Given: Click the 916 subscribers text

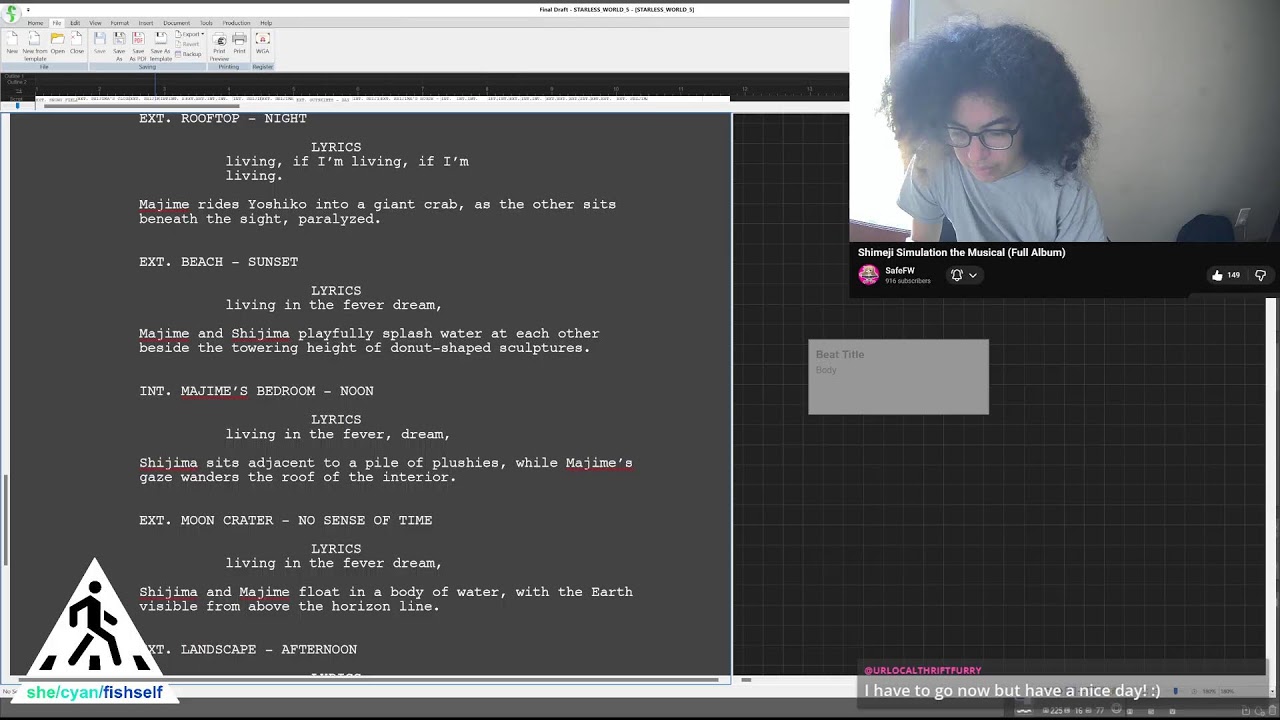Looking at the screenshot, I should pos(908,281).
